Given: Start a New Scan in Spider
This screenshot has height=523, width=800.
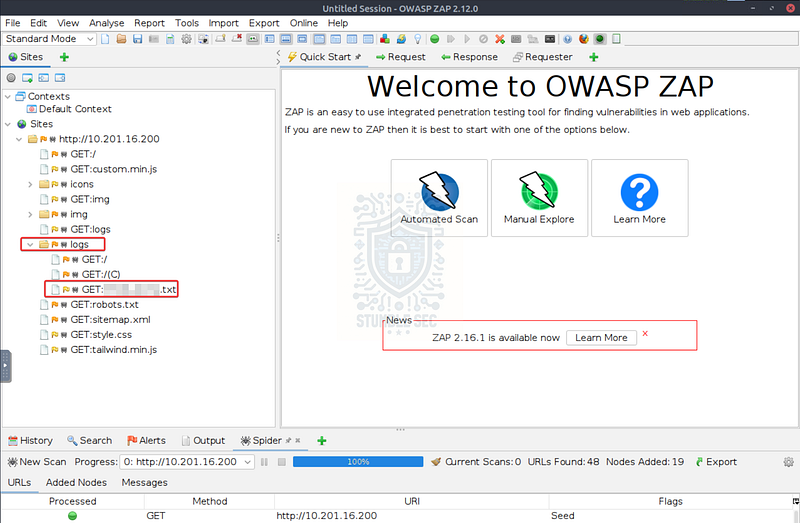Looking at the screenshot, I should point(37,462).
